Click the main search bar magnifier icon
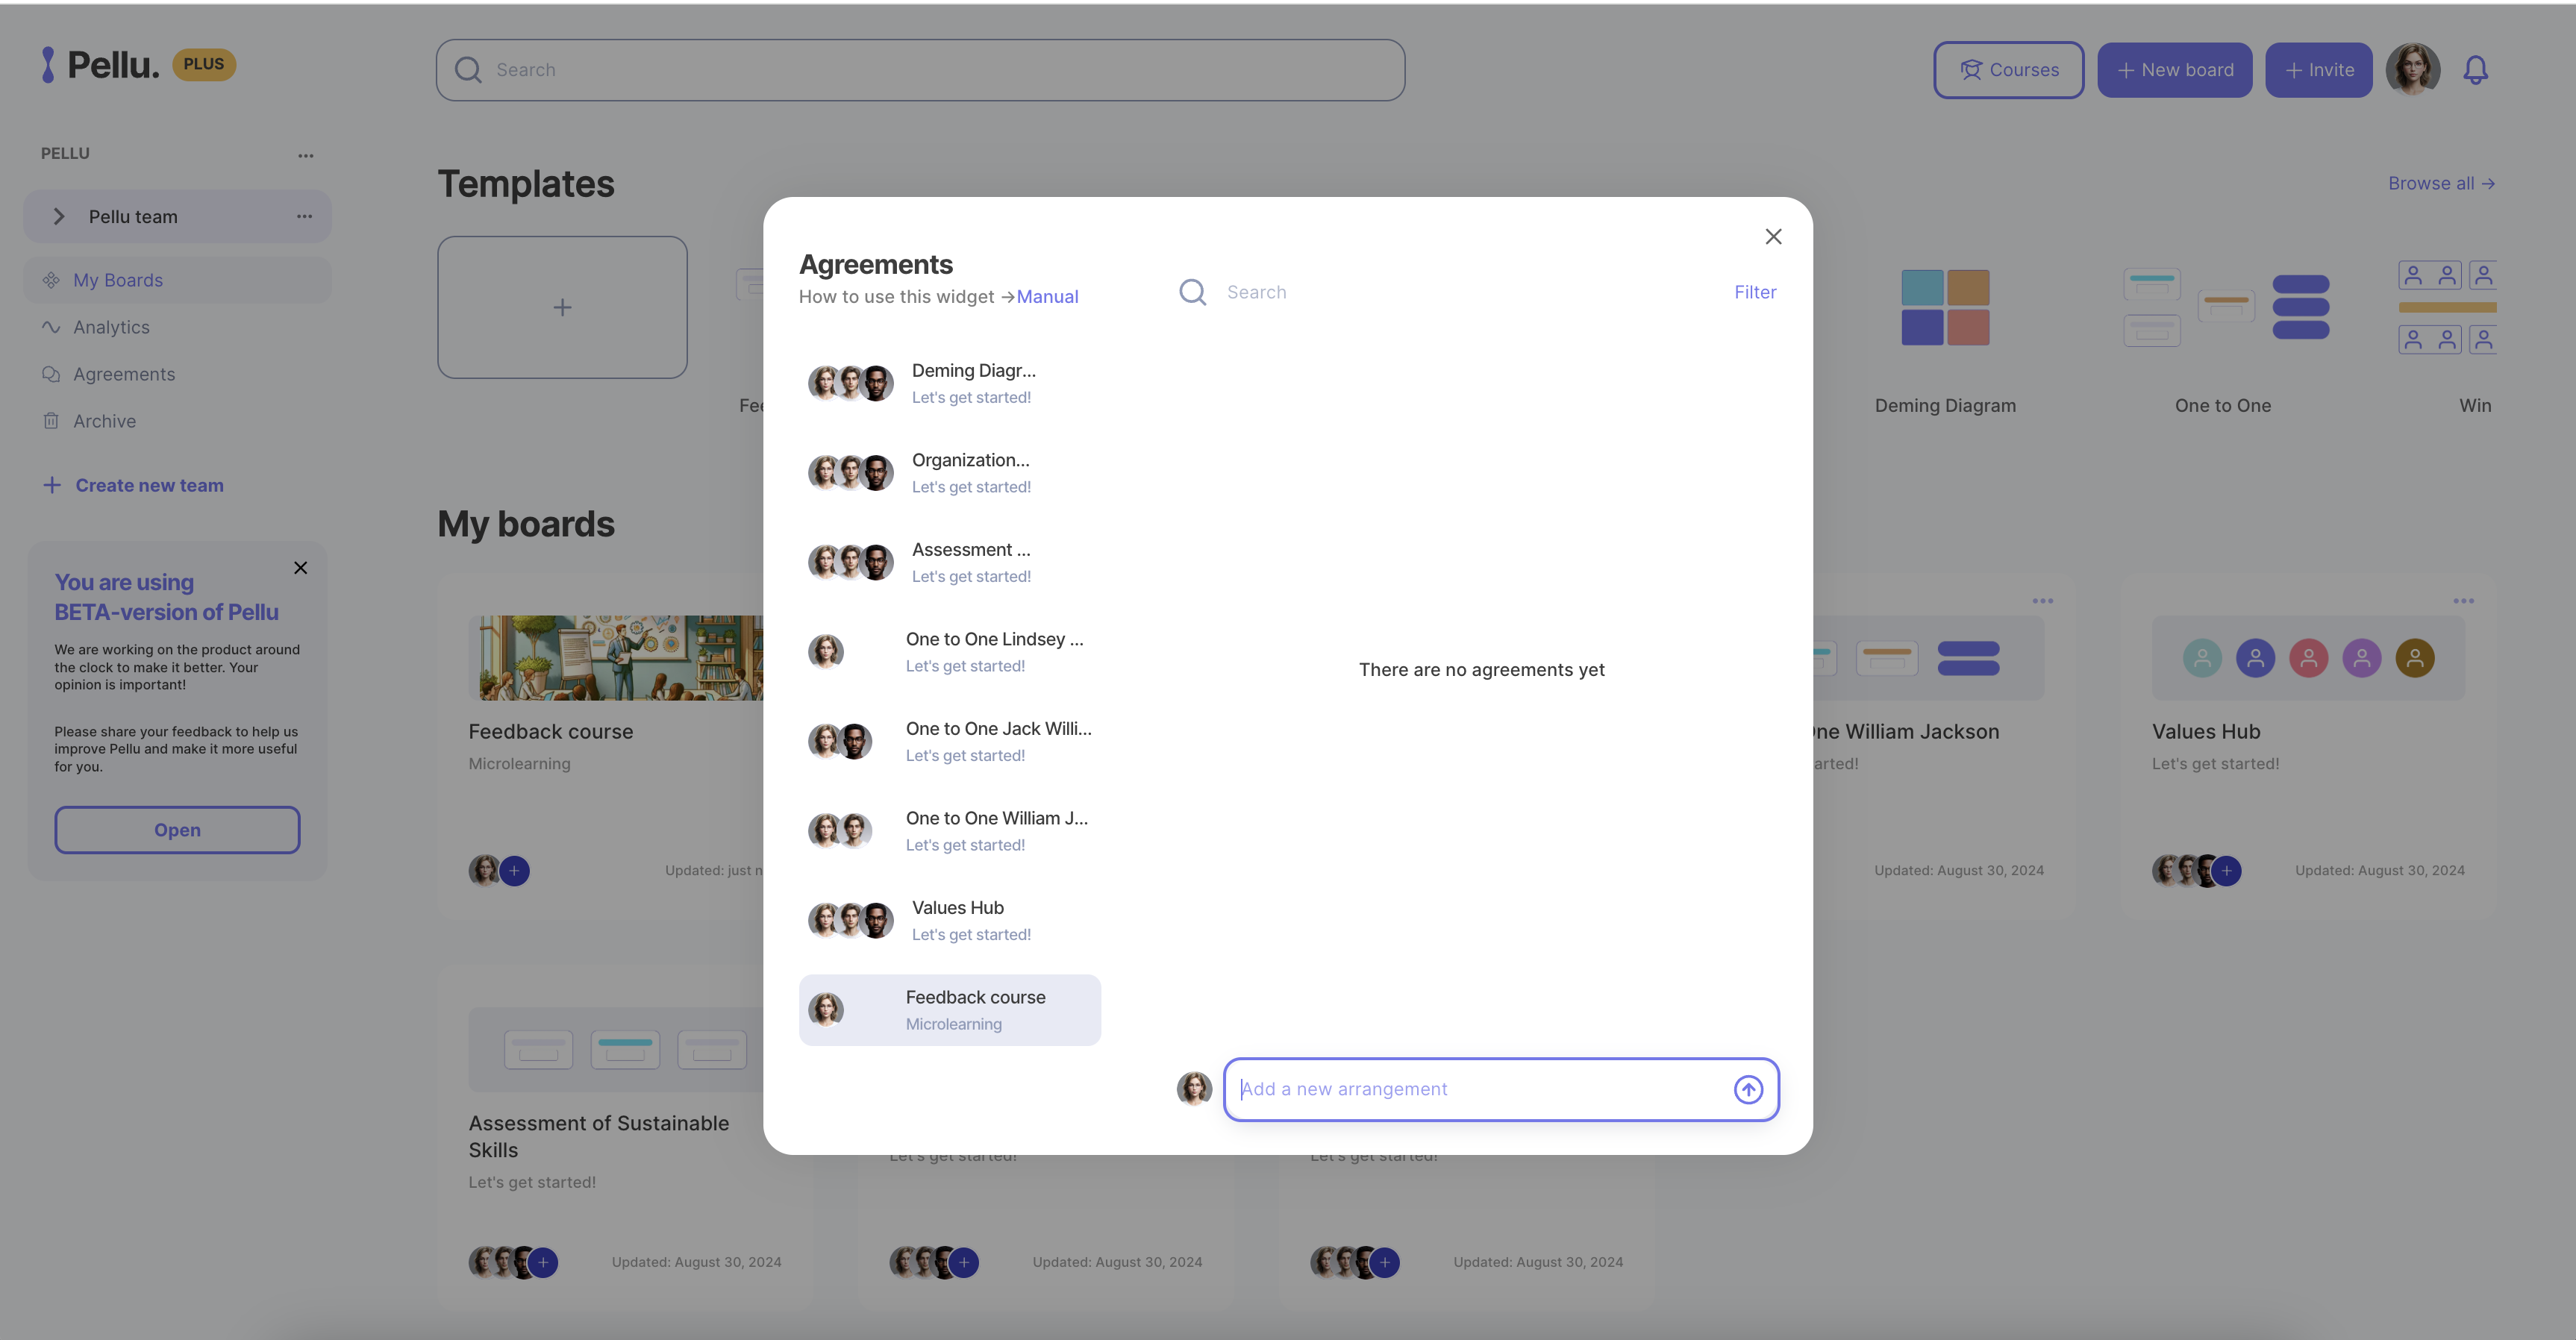The width and height of the screenshot is (2576, 1340). point(468,70)
